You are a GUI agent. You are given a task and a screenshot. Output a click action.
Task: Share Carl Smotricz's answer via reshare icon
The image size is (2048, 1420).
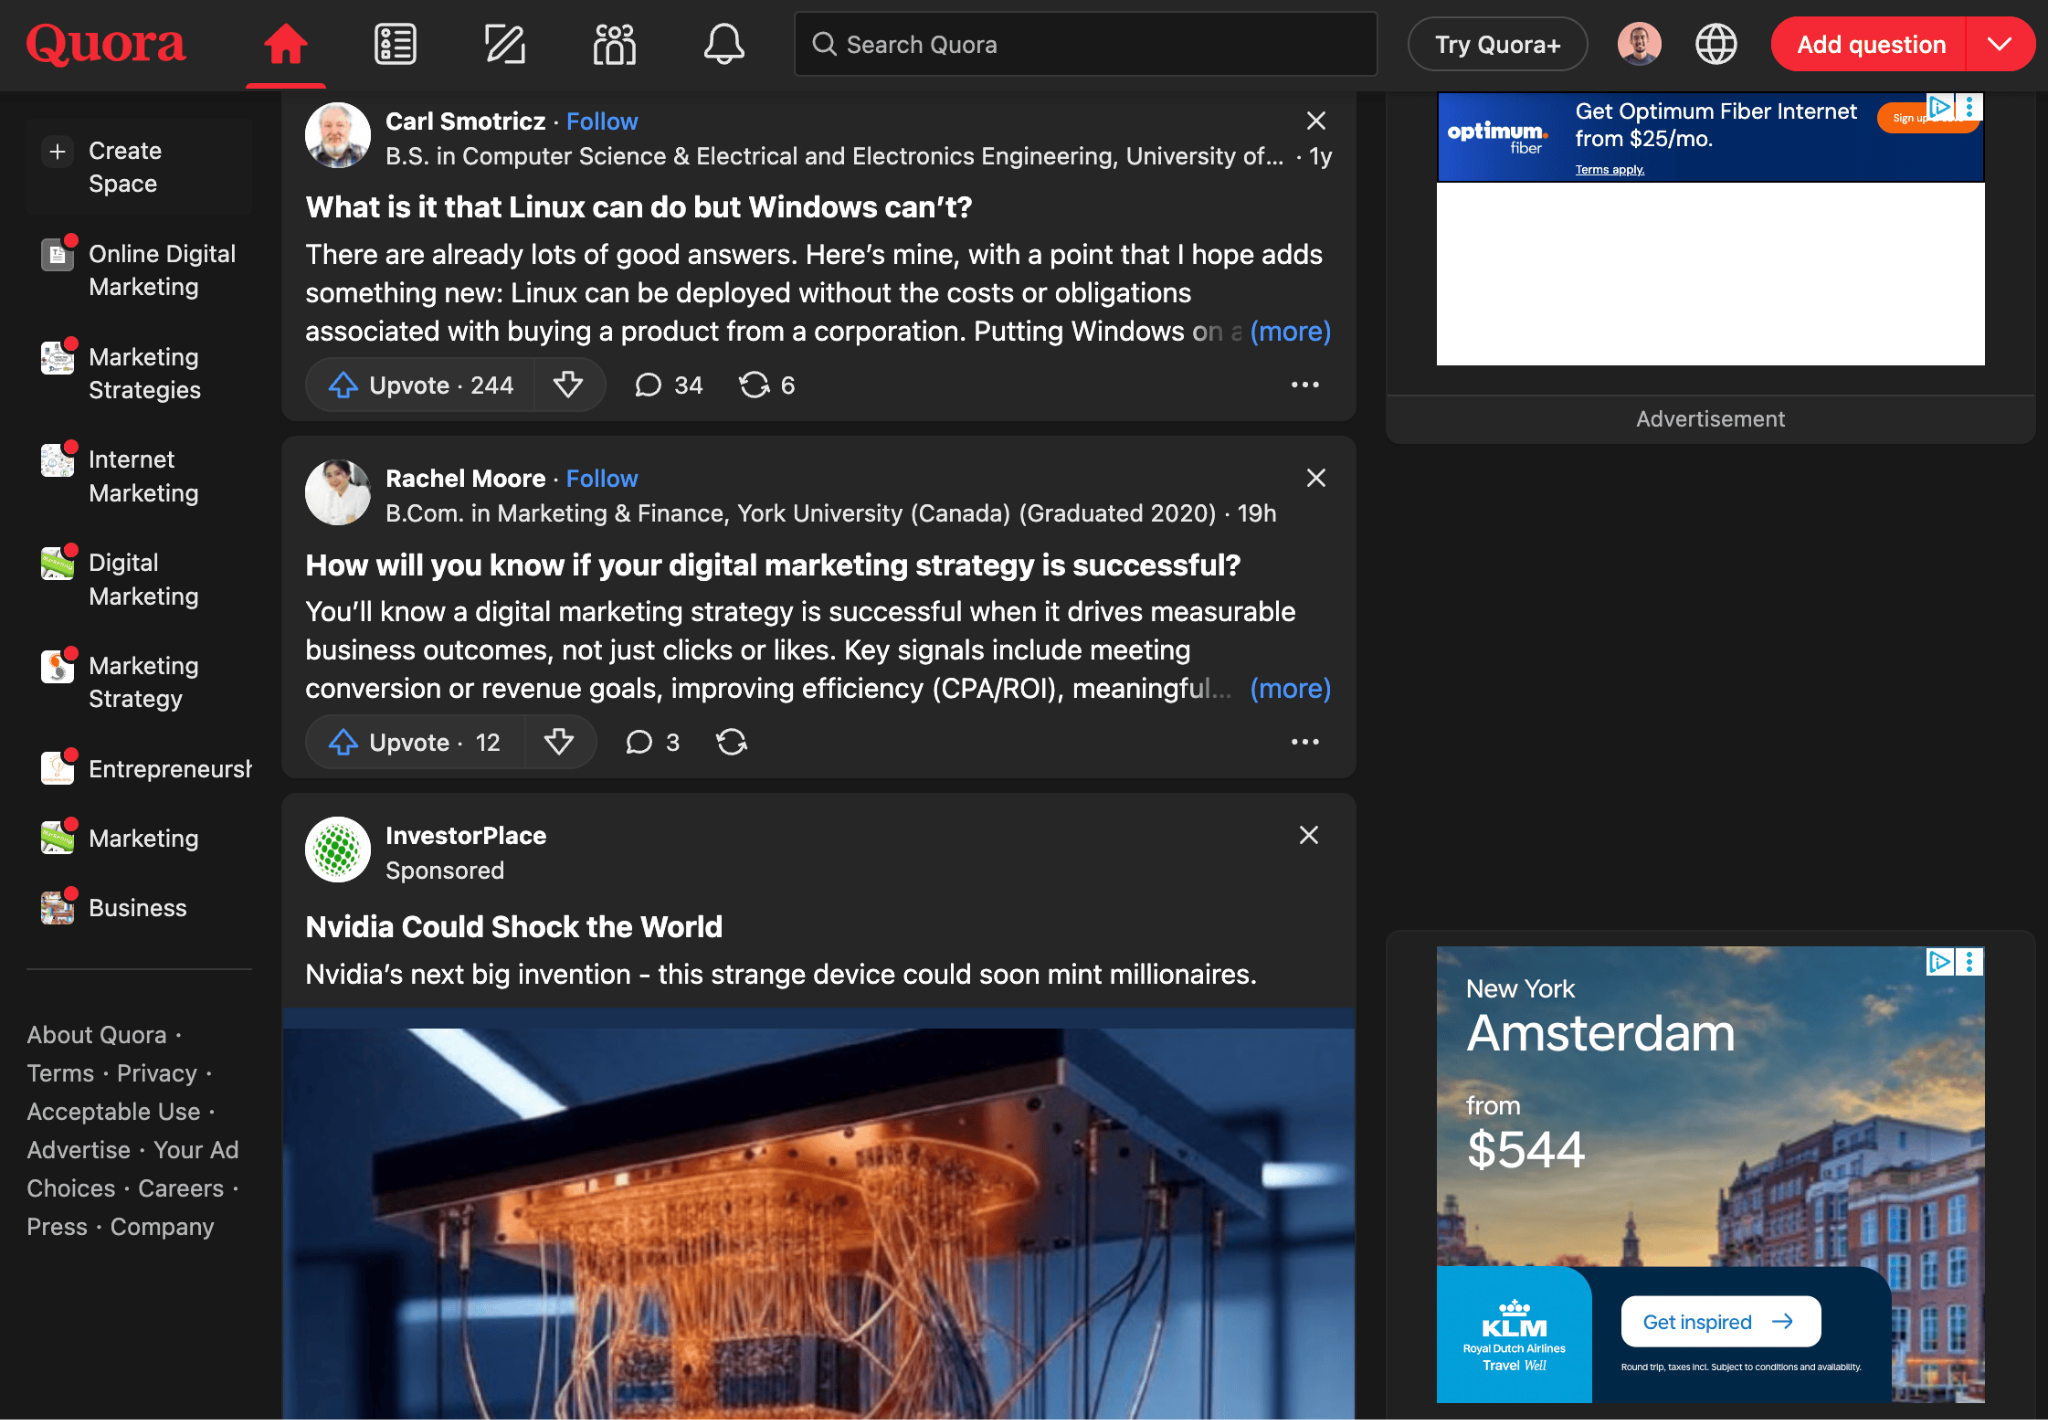[755, 385]
